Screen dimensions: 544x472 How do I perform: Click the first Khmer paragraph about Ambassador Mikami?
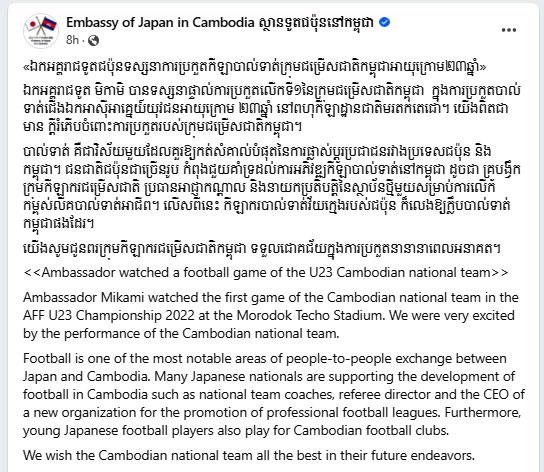[272, 109]
